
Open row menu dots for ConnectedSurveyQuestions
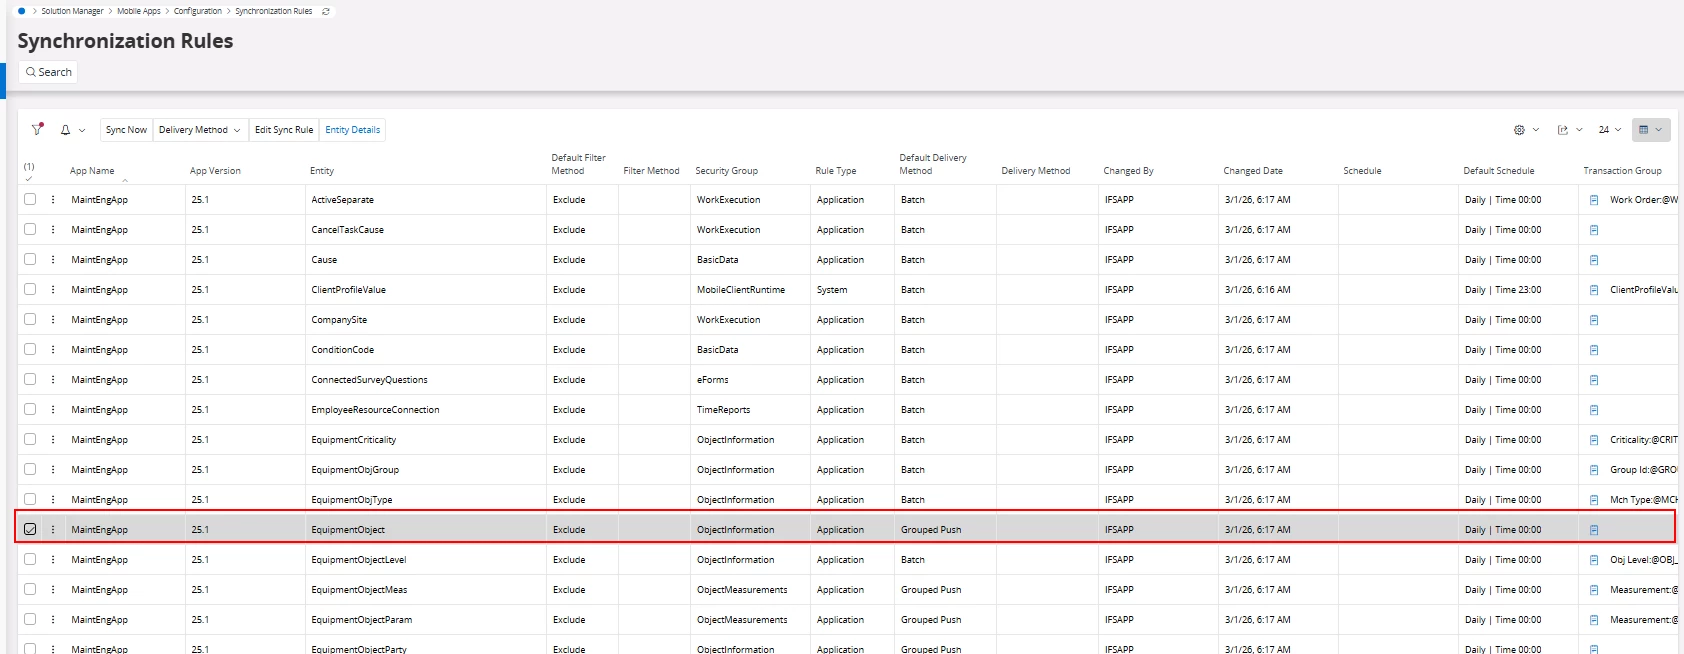tap(53, 380)
